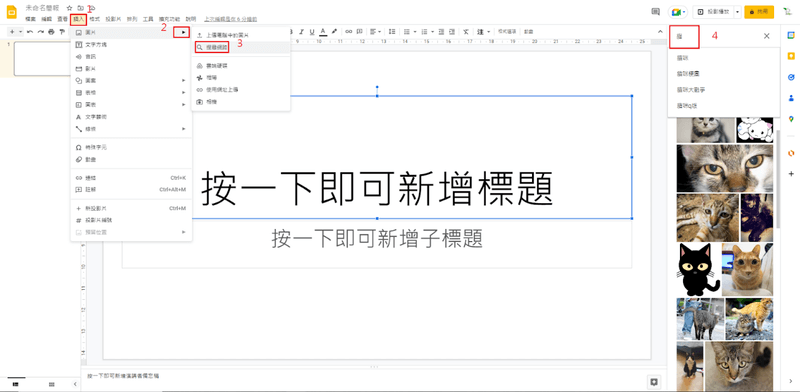
Task: Choose Word art in Insert menu
Action: pyautogui.click(x=131, y=117)
